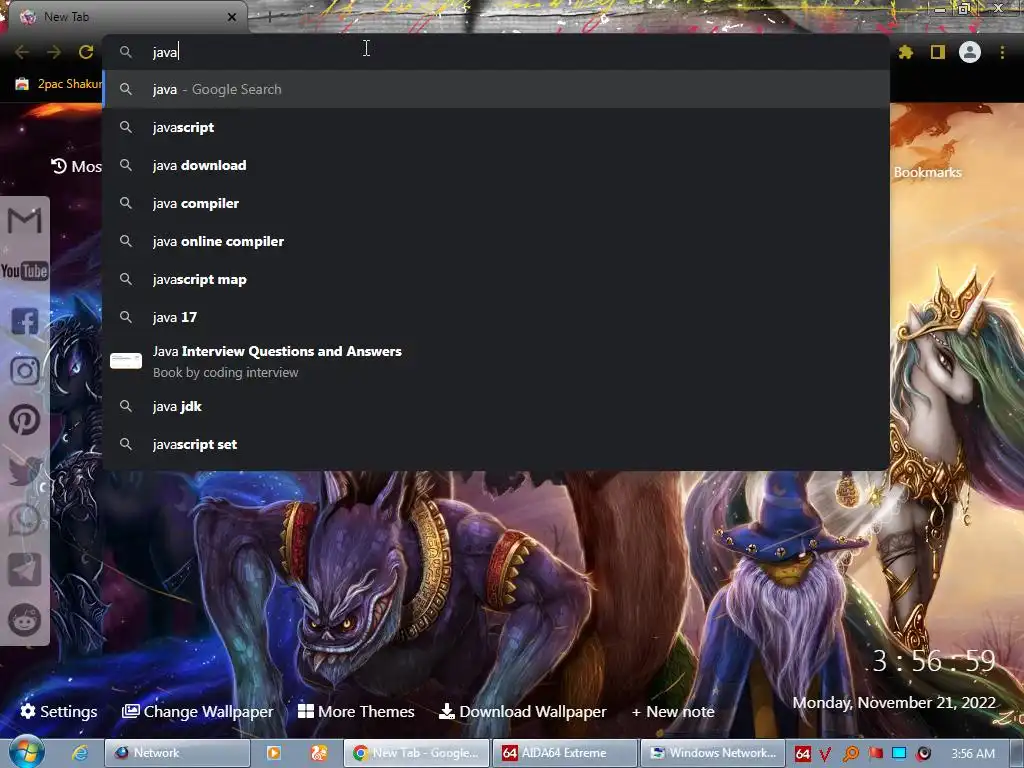Open More Themes
Image resolution: width=1024 pixels, height=768 pixels.
(x=356, y=711)
